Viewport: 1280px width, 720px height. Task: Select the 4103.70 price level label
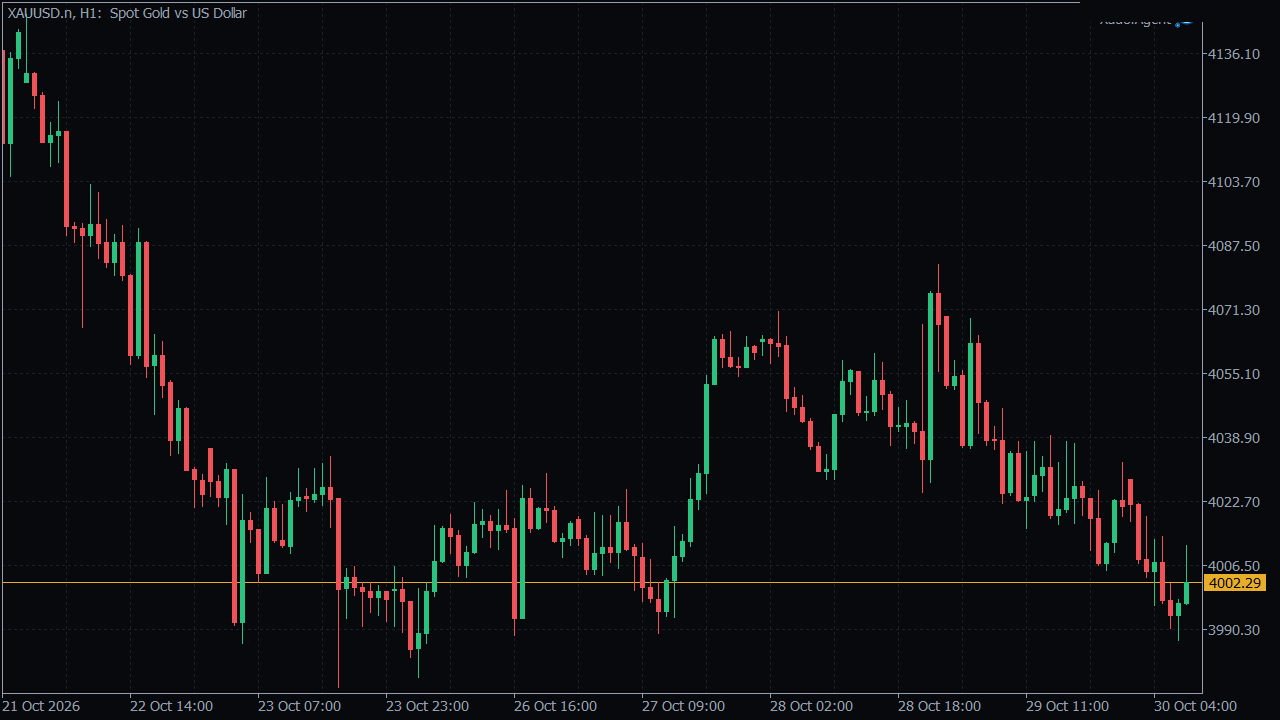coord(1234,182)
